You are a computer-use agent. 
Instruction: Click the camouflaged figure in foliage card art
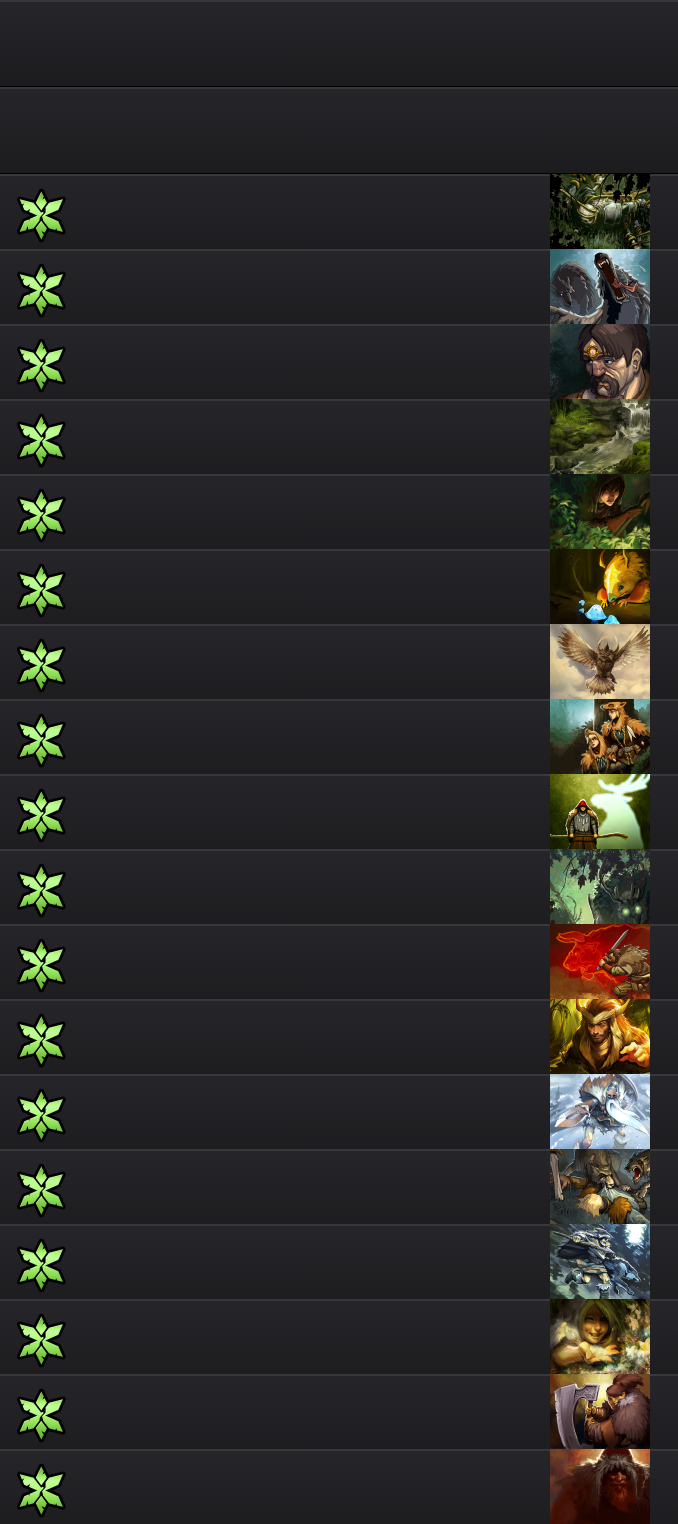pyautogui.click(x=600, y=212)
